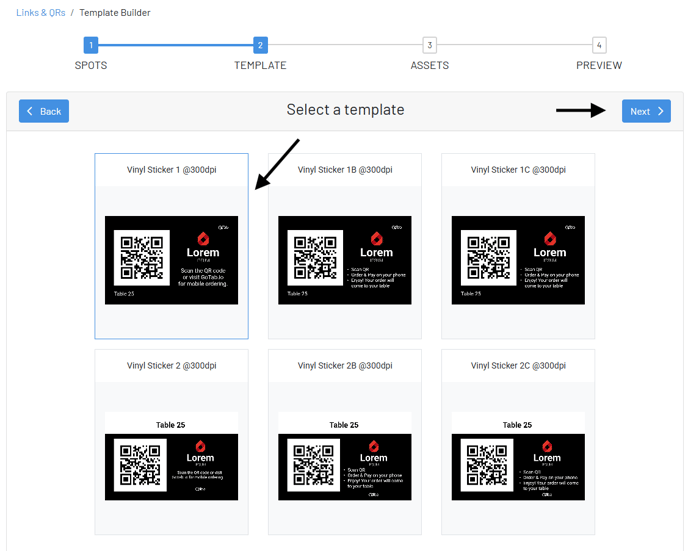688x551 pixels.
Task: Select step 2 Template indicator
Action: coord(260,45)
